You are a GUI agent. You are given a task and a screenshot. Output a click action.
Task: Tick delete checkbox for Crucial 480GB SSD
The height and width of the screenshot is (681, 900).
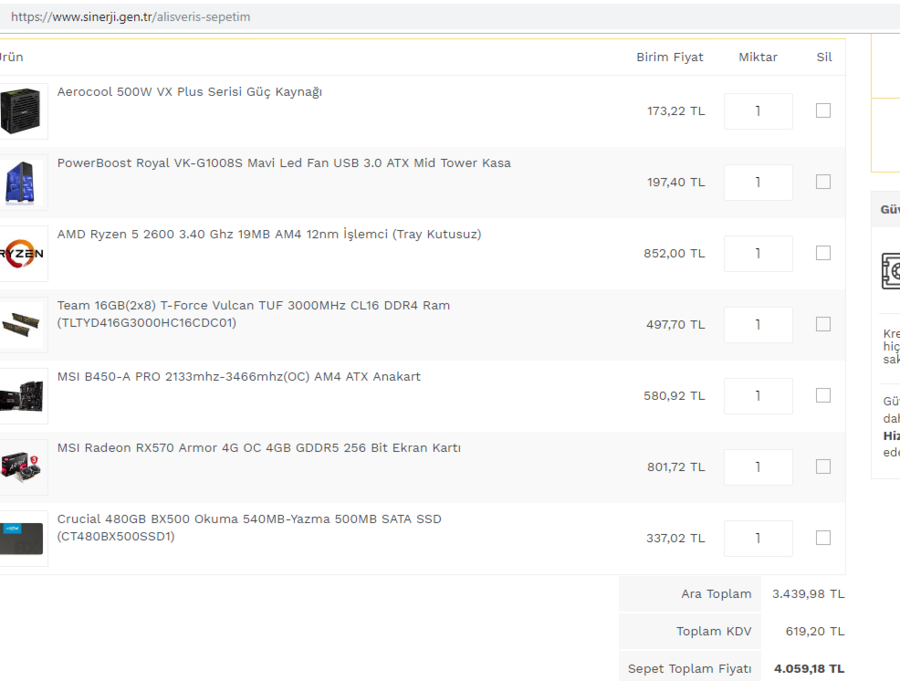click(823, 537)
